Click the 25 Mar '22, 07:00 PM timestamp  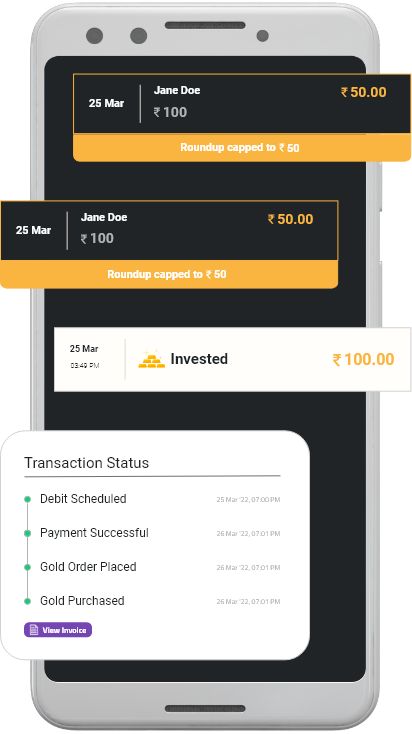coord(248,500)
